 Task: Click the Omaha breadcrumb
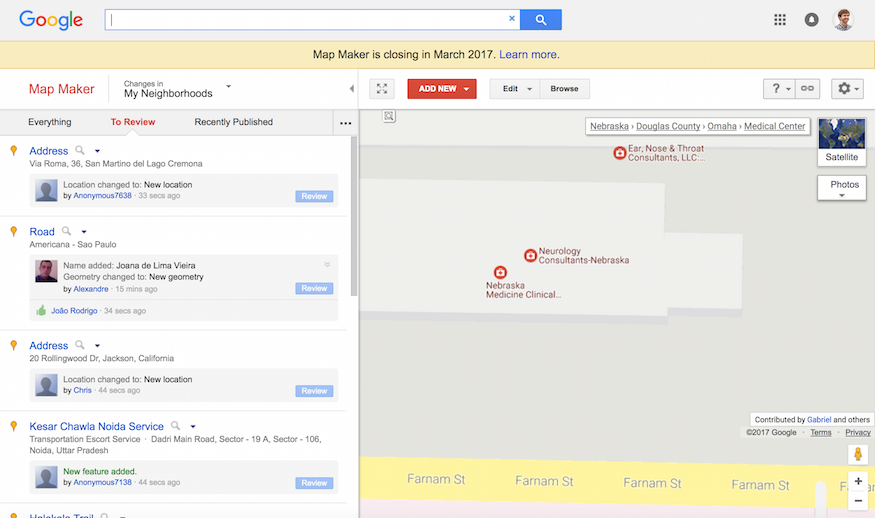[722, 126]
